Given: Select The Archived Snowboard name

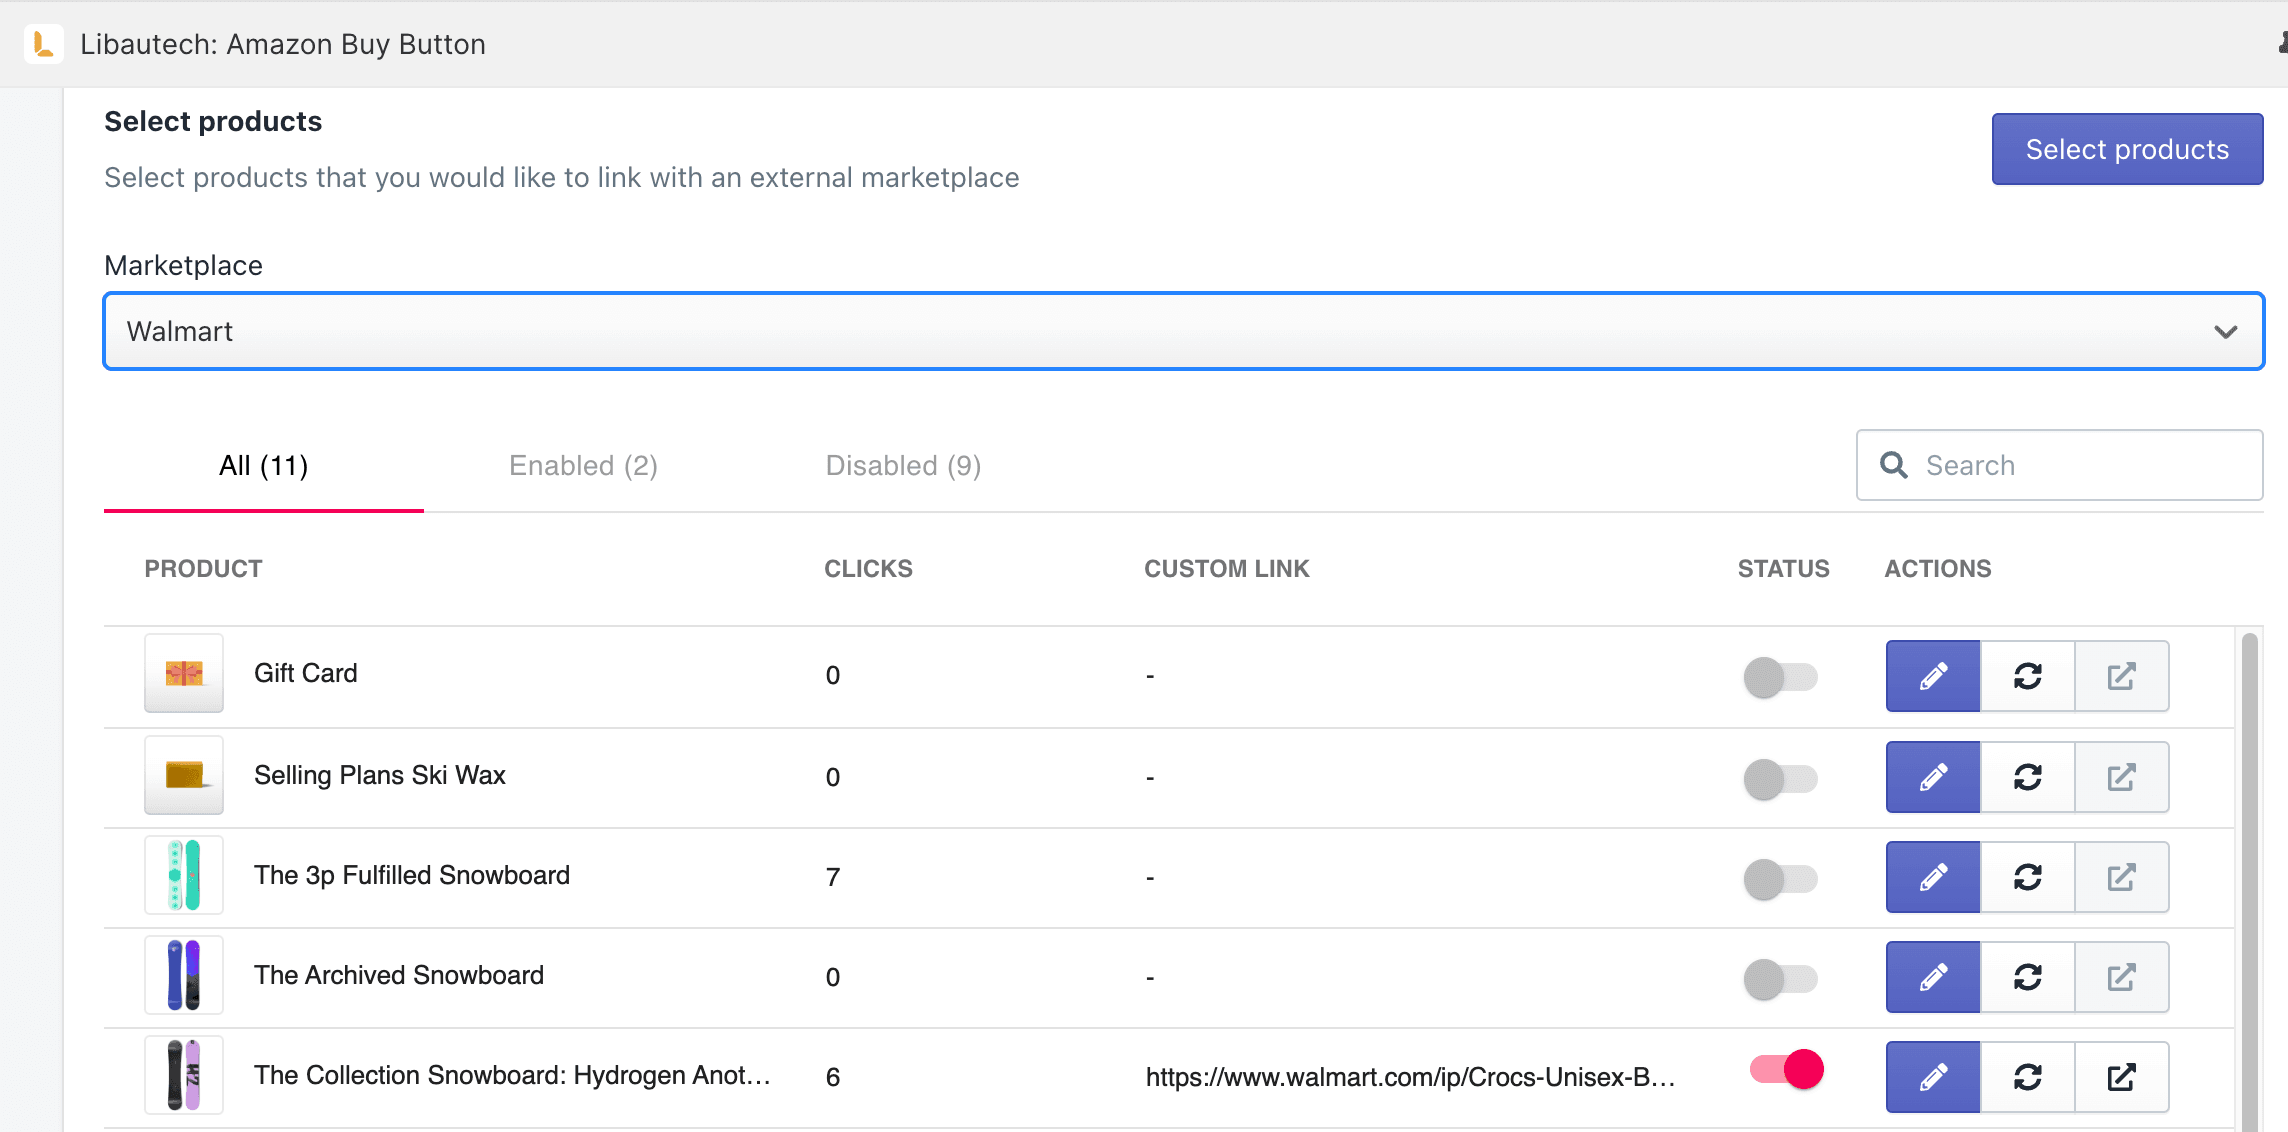Looking at the screenshot, I should [399, 975].
